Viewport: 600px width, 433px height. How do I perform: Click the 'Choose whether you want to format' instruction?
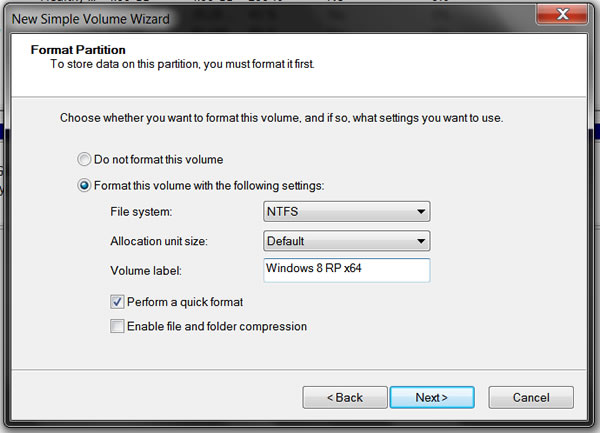tap(281, 118)
